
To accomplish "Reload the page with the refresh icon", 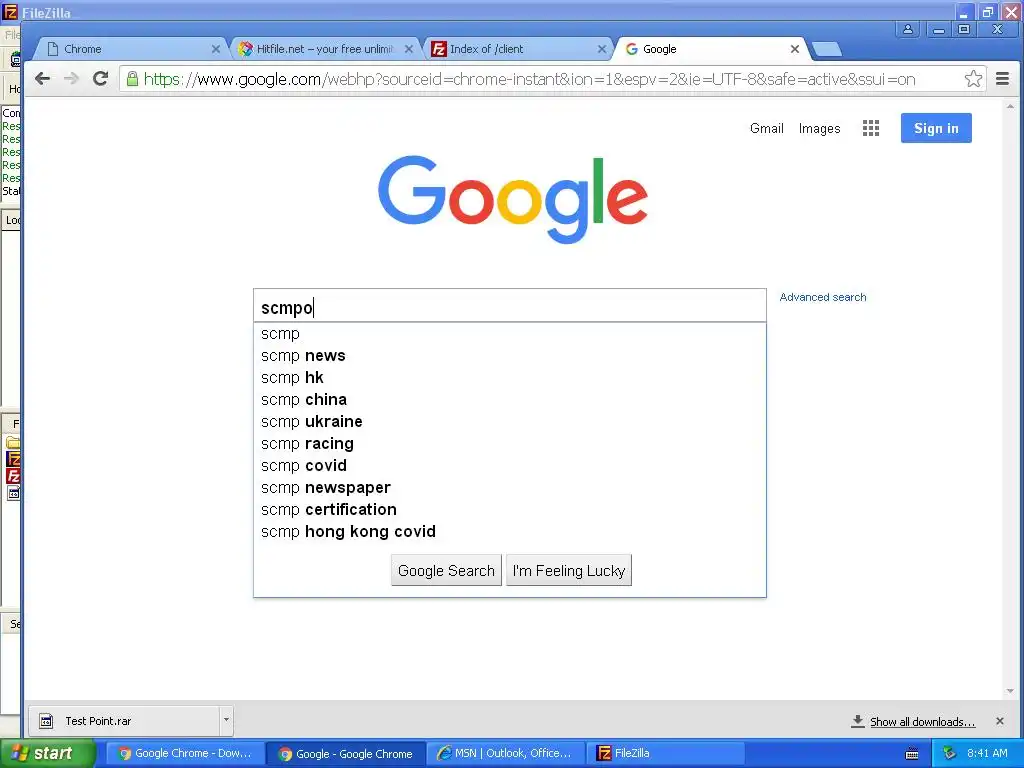I will tap(100, 79).
